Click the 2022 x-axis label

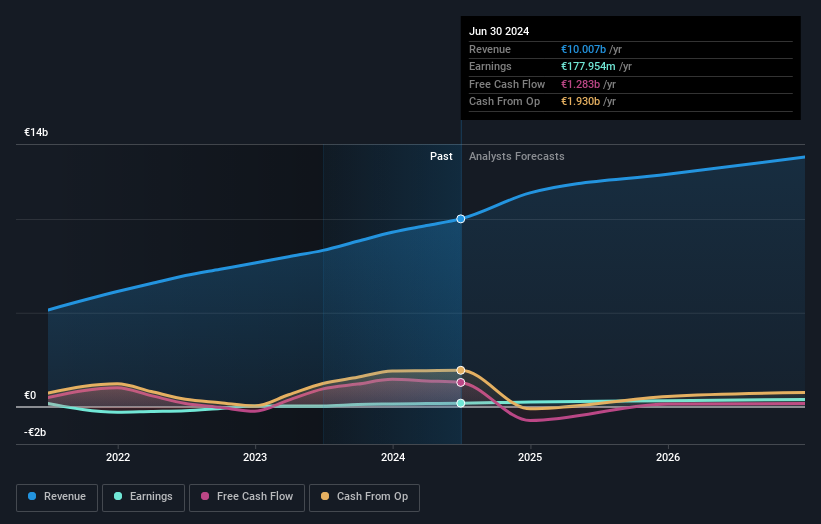(118, 457)
